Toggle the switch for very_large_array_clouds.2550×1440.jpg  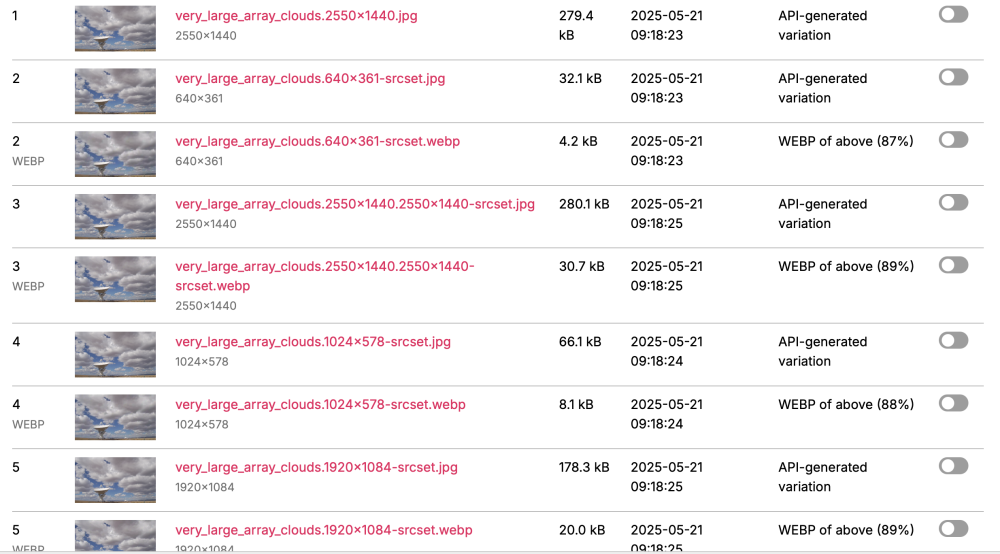[x=953, y=15]
